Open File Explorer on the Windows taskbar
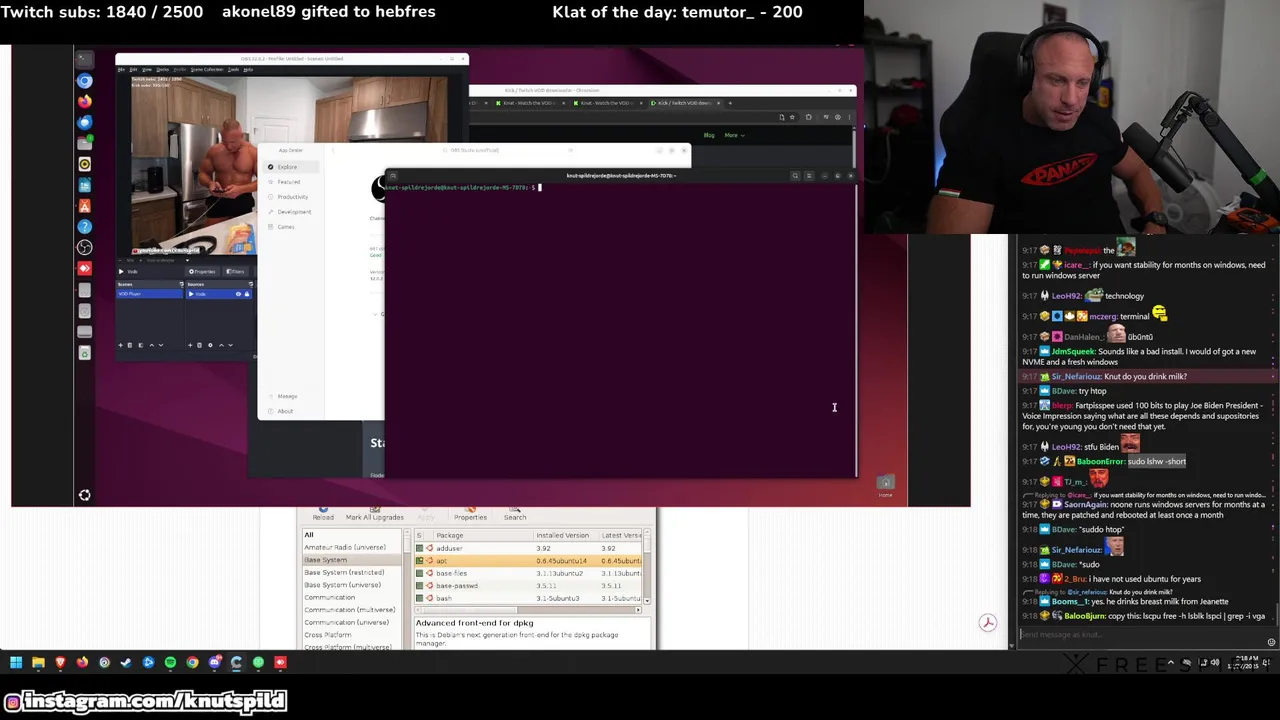1280x720 pixels. [x=38, y=662]
